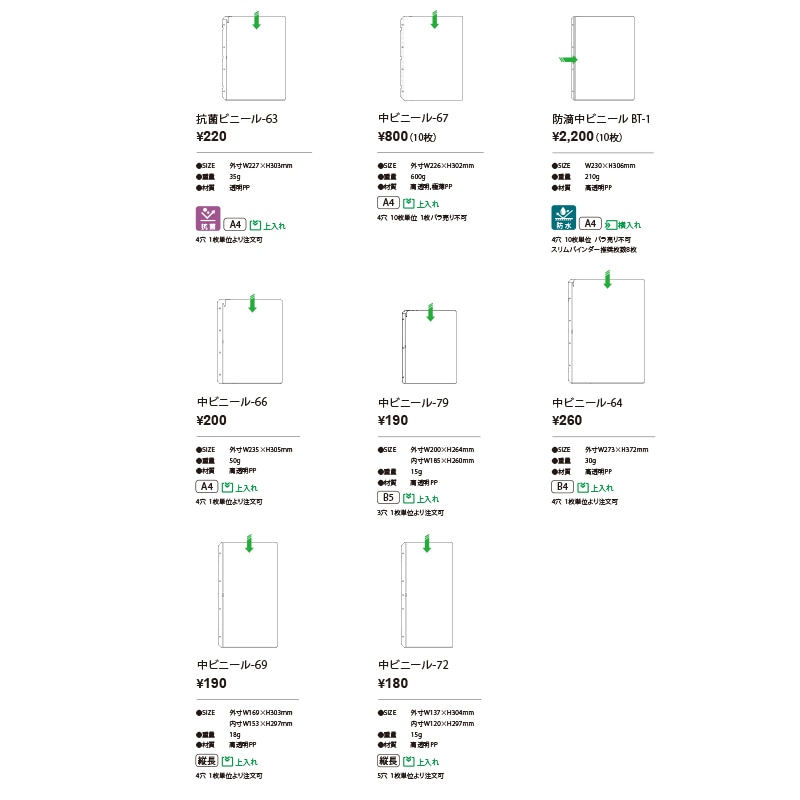
Task: Click the green 上入れ icon under 中ビニール-66
Action: pos(240,488)
